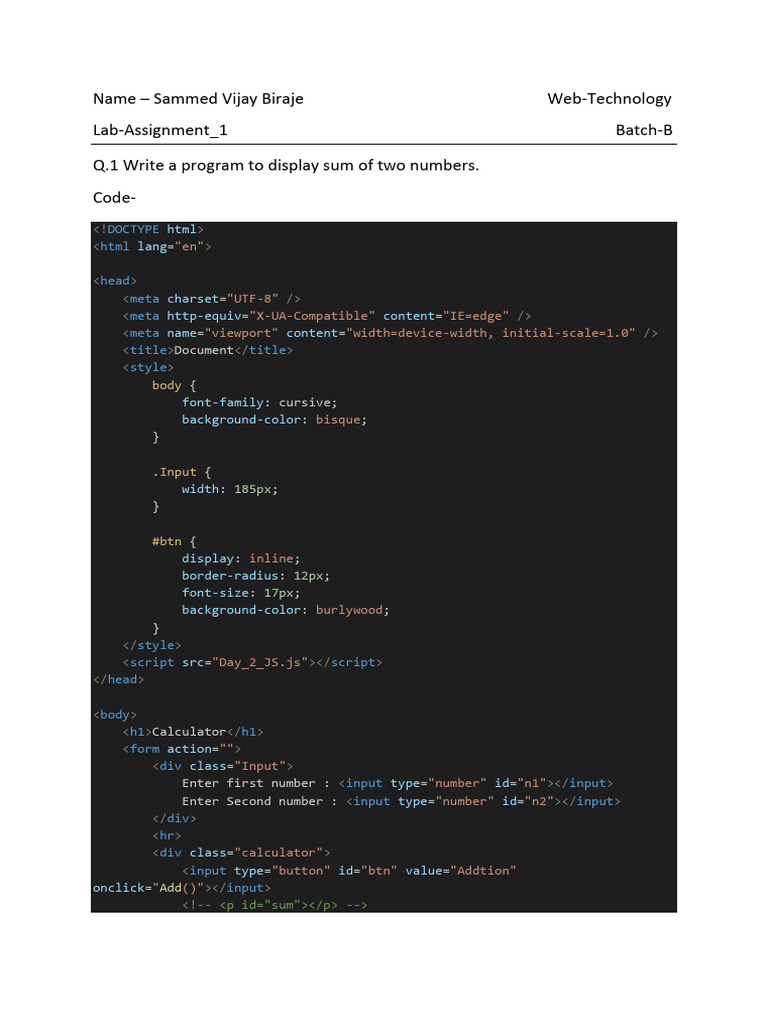Click the closing '</div>' tag line
The image size is (768, 1024).
click(174, 818)
